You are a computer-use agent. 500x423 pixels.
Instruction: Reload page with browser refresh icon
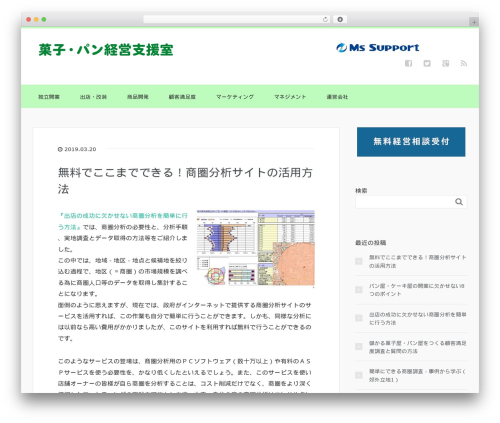click(x=325, y=19)
